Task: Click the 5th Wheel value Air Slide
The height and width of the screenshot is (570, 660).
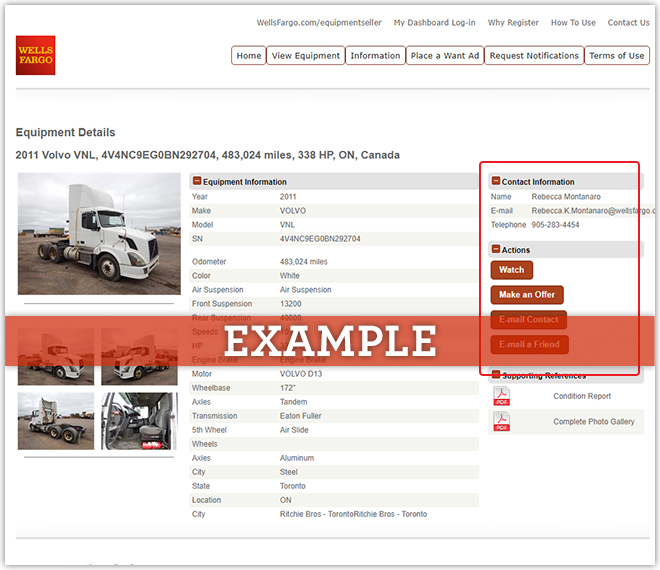Action: tap(294, 430)
